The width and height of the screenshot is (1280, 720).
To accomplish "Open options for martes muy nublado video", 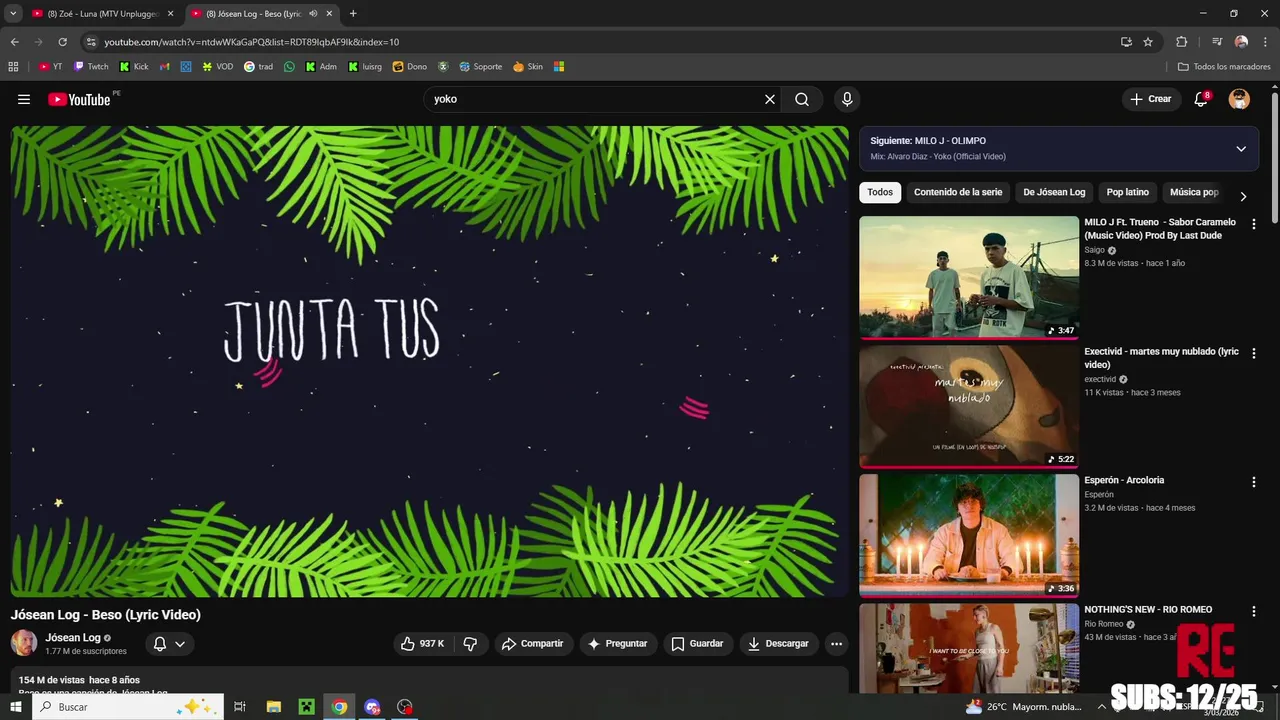I will [x=1253, y=353].
